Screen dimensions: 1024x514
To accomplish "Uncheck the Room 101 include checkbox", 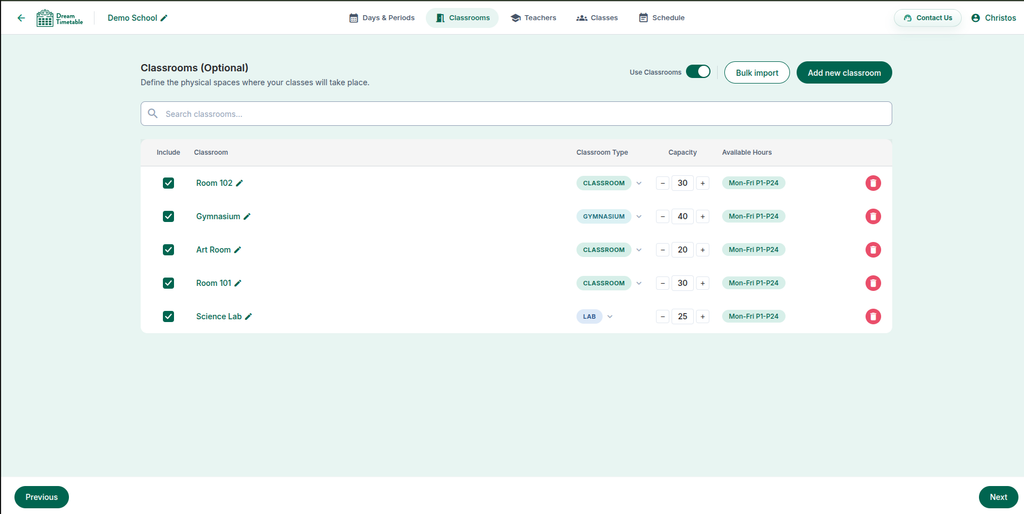I will [x=168, y=283].
